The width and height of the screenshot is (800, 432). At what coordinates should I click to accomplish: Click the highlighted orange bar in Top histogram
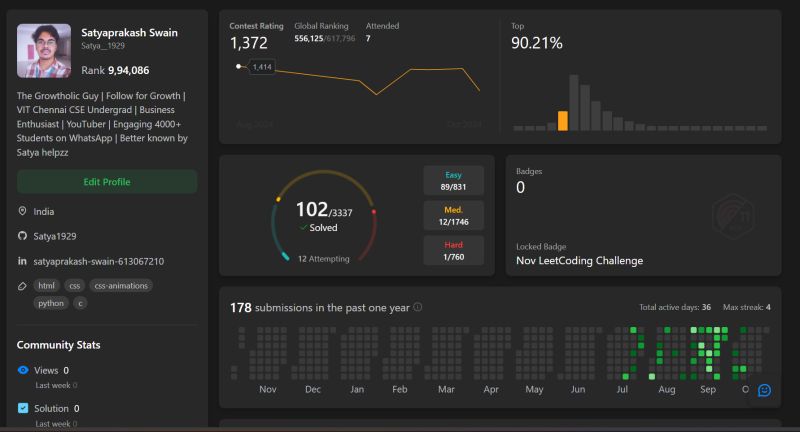pos(563,121)
